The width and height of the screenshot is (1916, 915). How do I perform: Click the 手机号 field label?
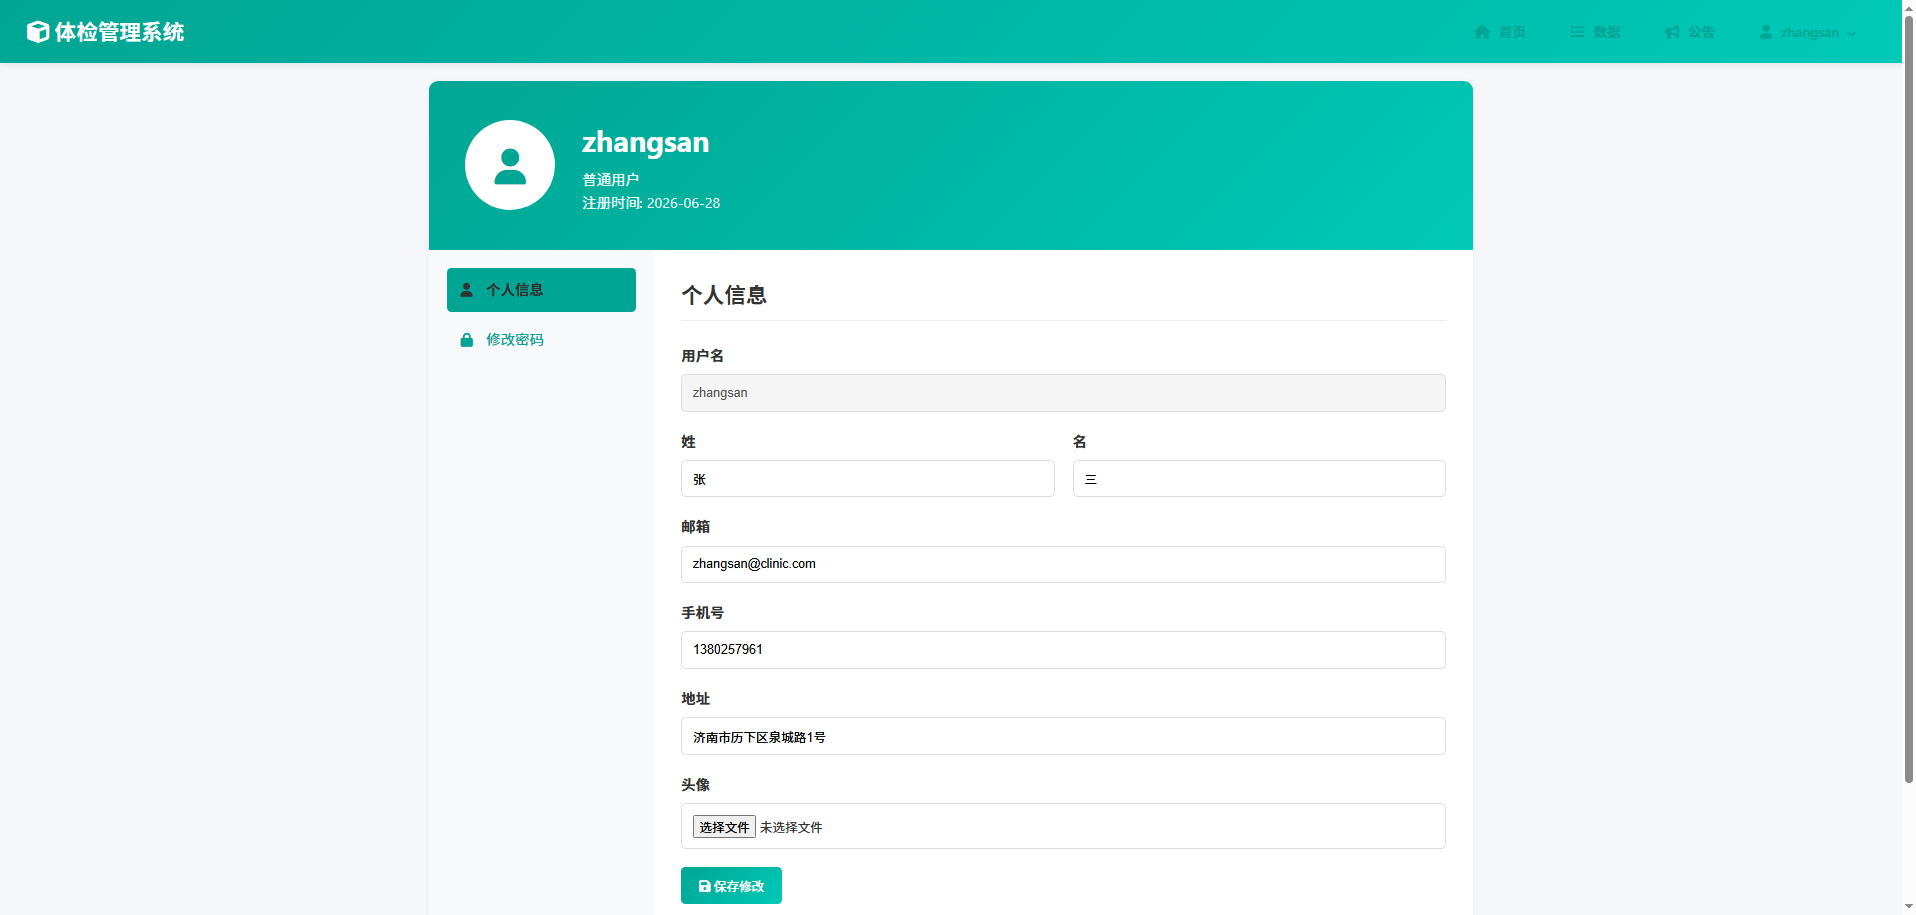(703, 613)
